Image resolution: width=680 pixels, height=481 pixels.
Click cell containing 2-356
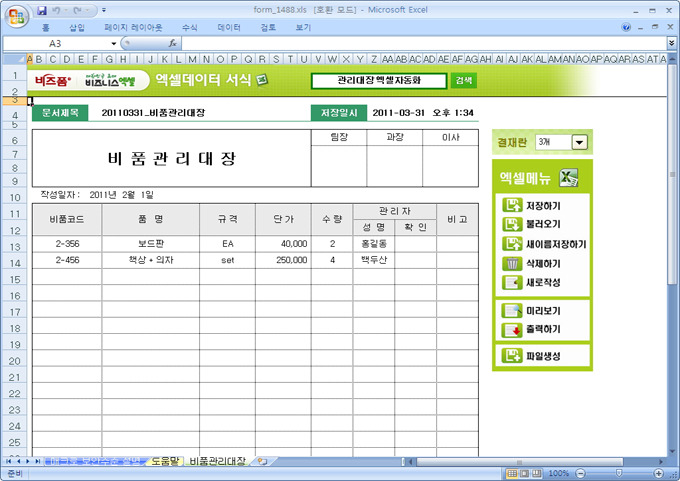click(67, 244)
